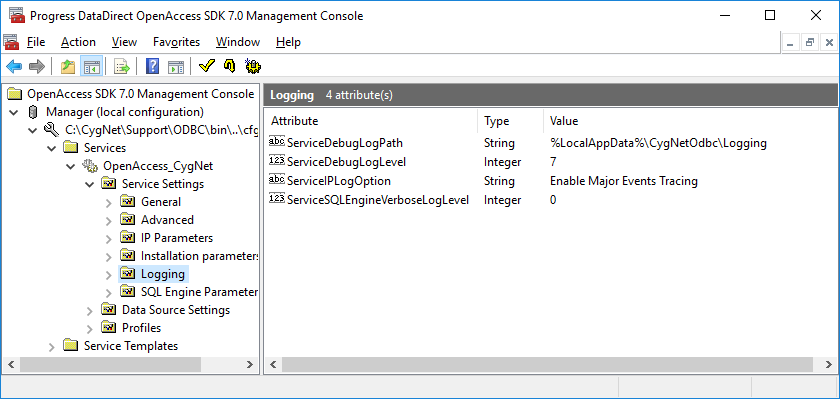The image size is (840, 399).
Task: Click right arrow of tree pane scrollbar
Action: (x=250, y=364)
